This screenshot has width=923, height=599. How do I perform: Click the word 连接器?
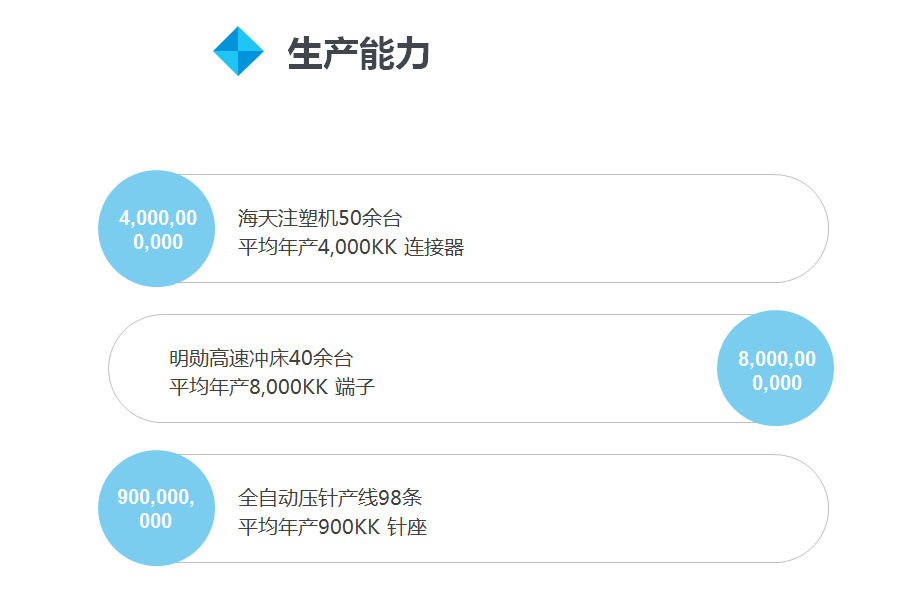click(x=434, y=248)
